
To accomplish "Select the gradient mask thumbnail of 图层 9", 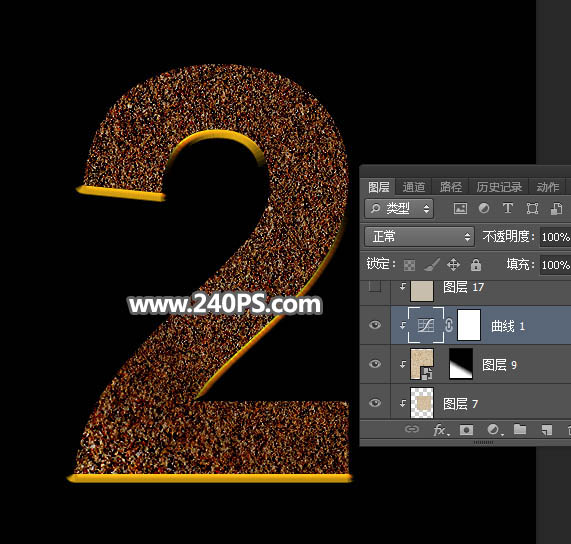I will [461, 364].
